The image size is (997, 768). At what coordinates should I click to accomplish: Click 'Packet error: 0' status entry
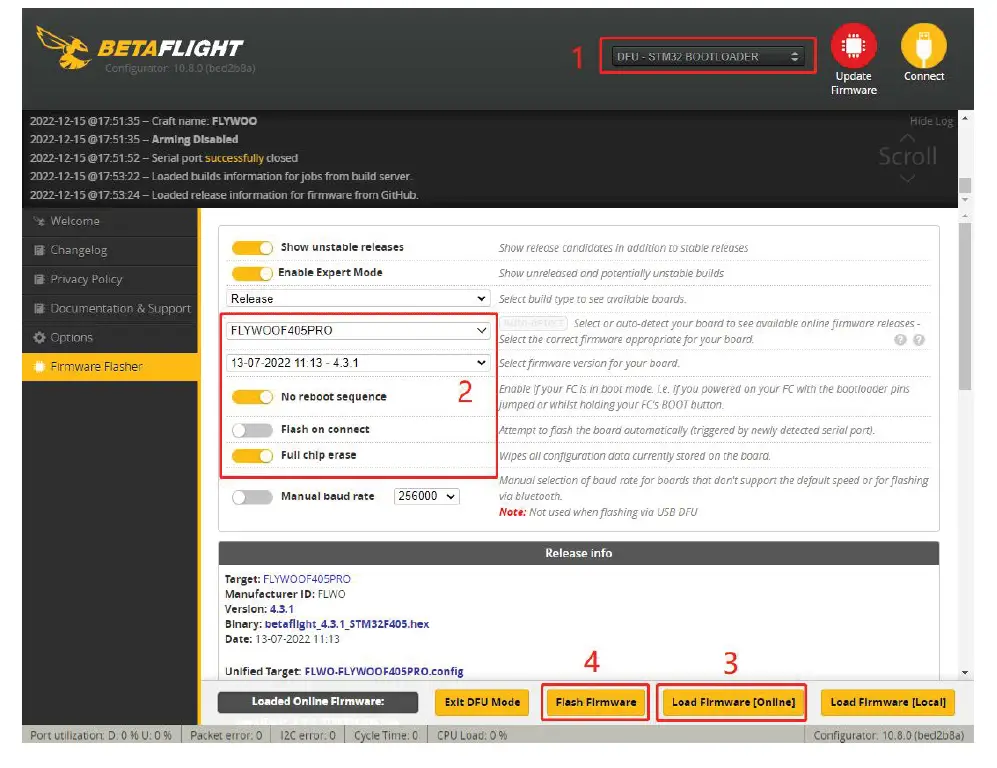[226, 736]
